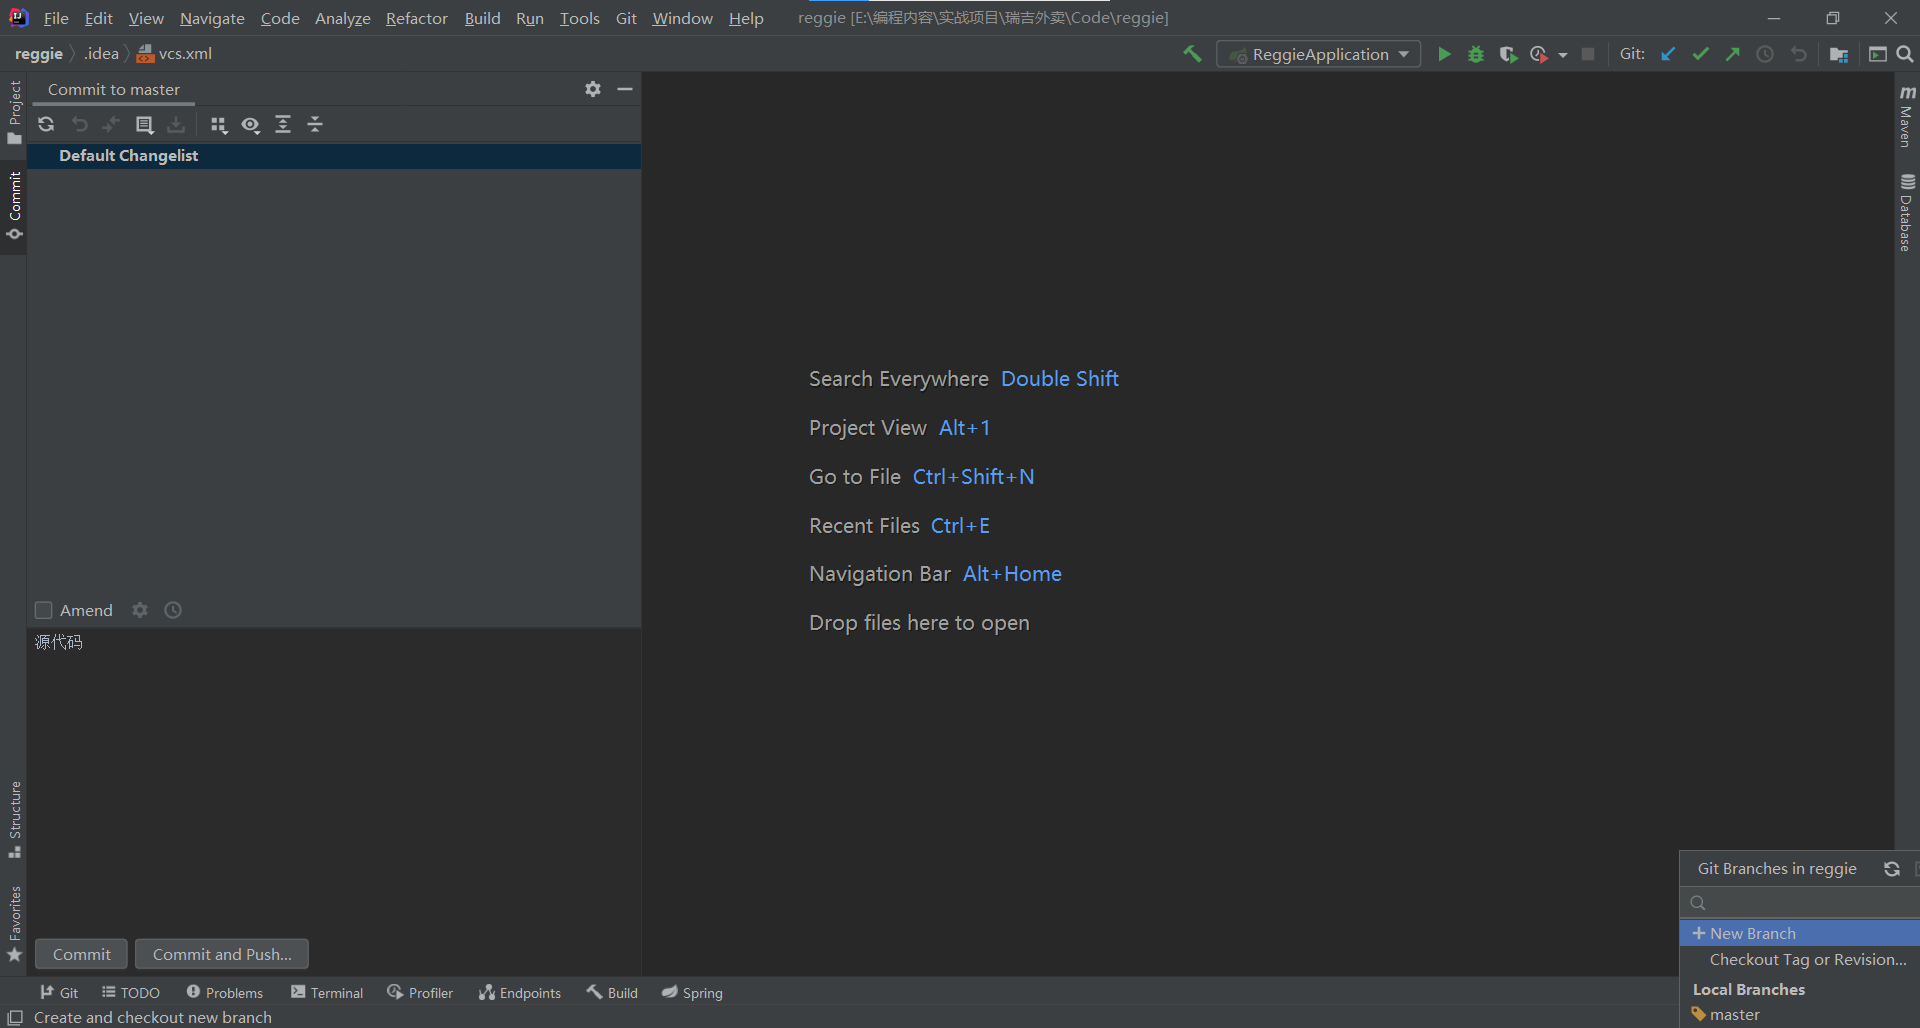Click the Shelve/download changes icon
Viewport: 1920px width, 1028px height.
(x=176, y=124)
